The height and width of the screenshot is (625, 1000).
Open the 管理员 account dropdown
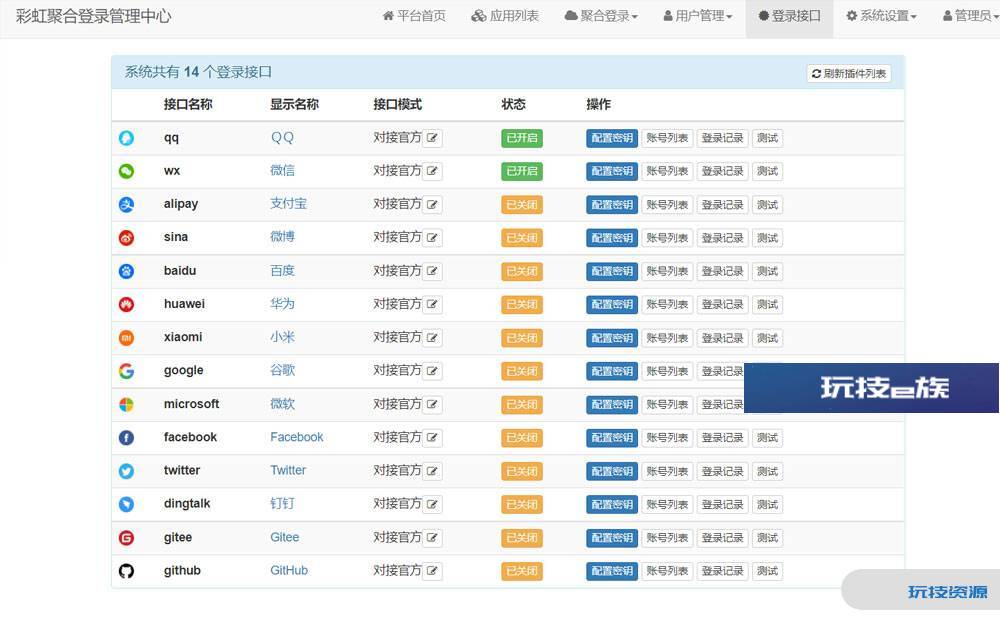point(971,16)
